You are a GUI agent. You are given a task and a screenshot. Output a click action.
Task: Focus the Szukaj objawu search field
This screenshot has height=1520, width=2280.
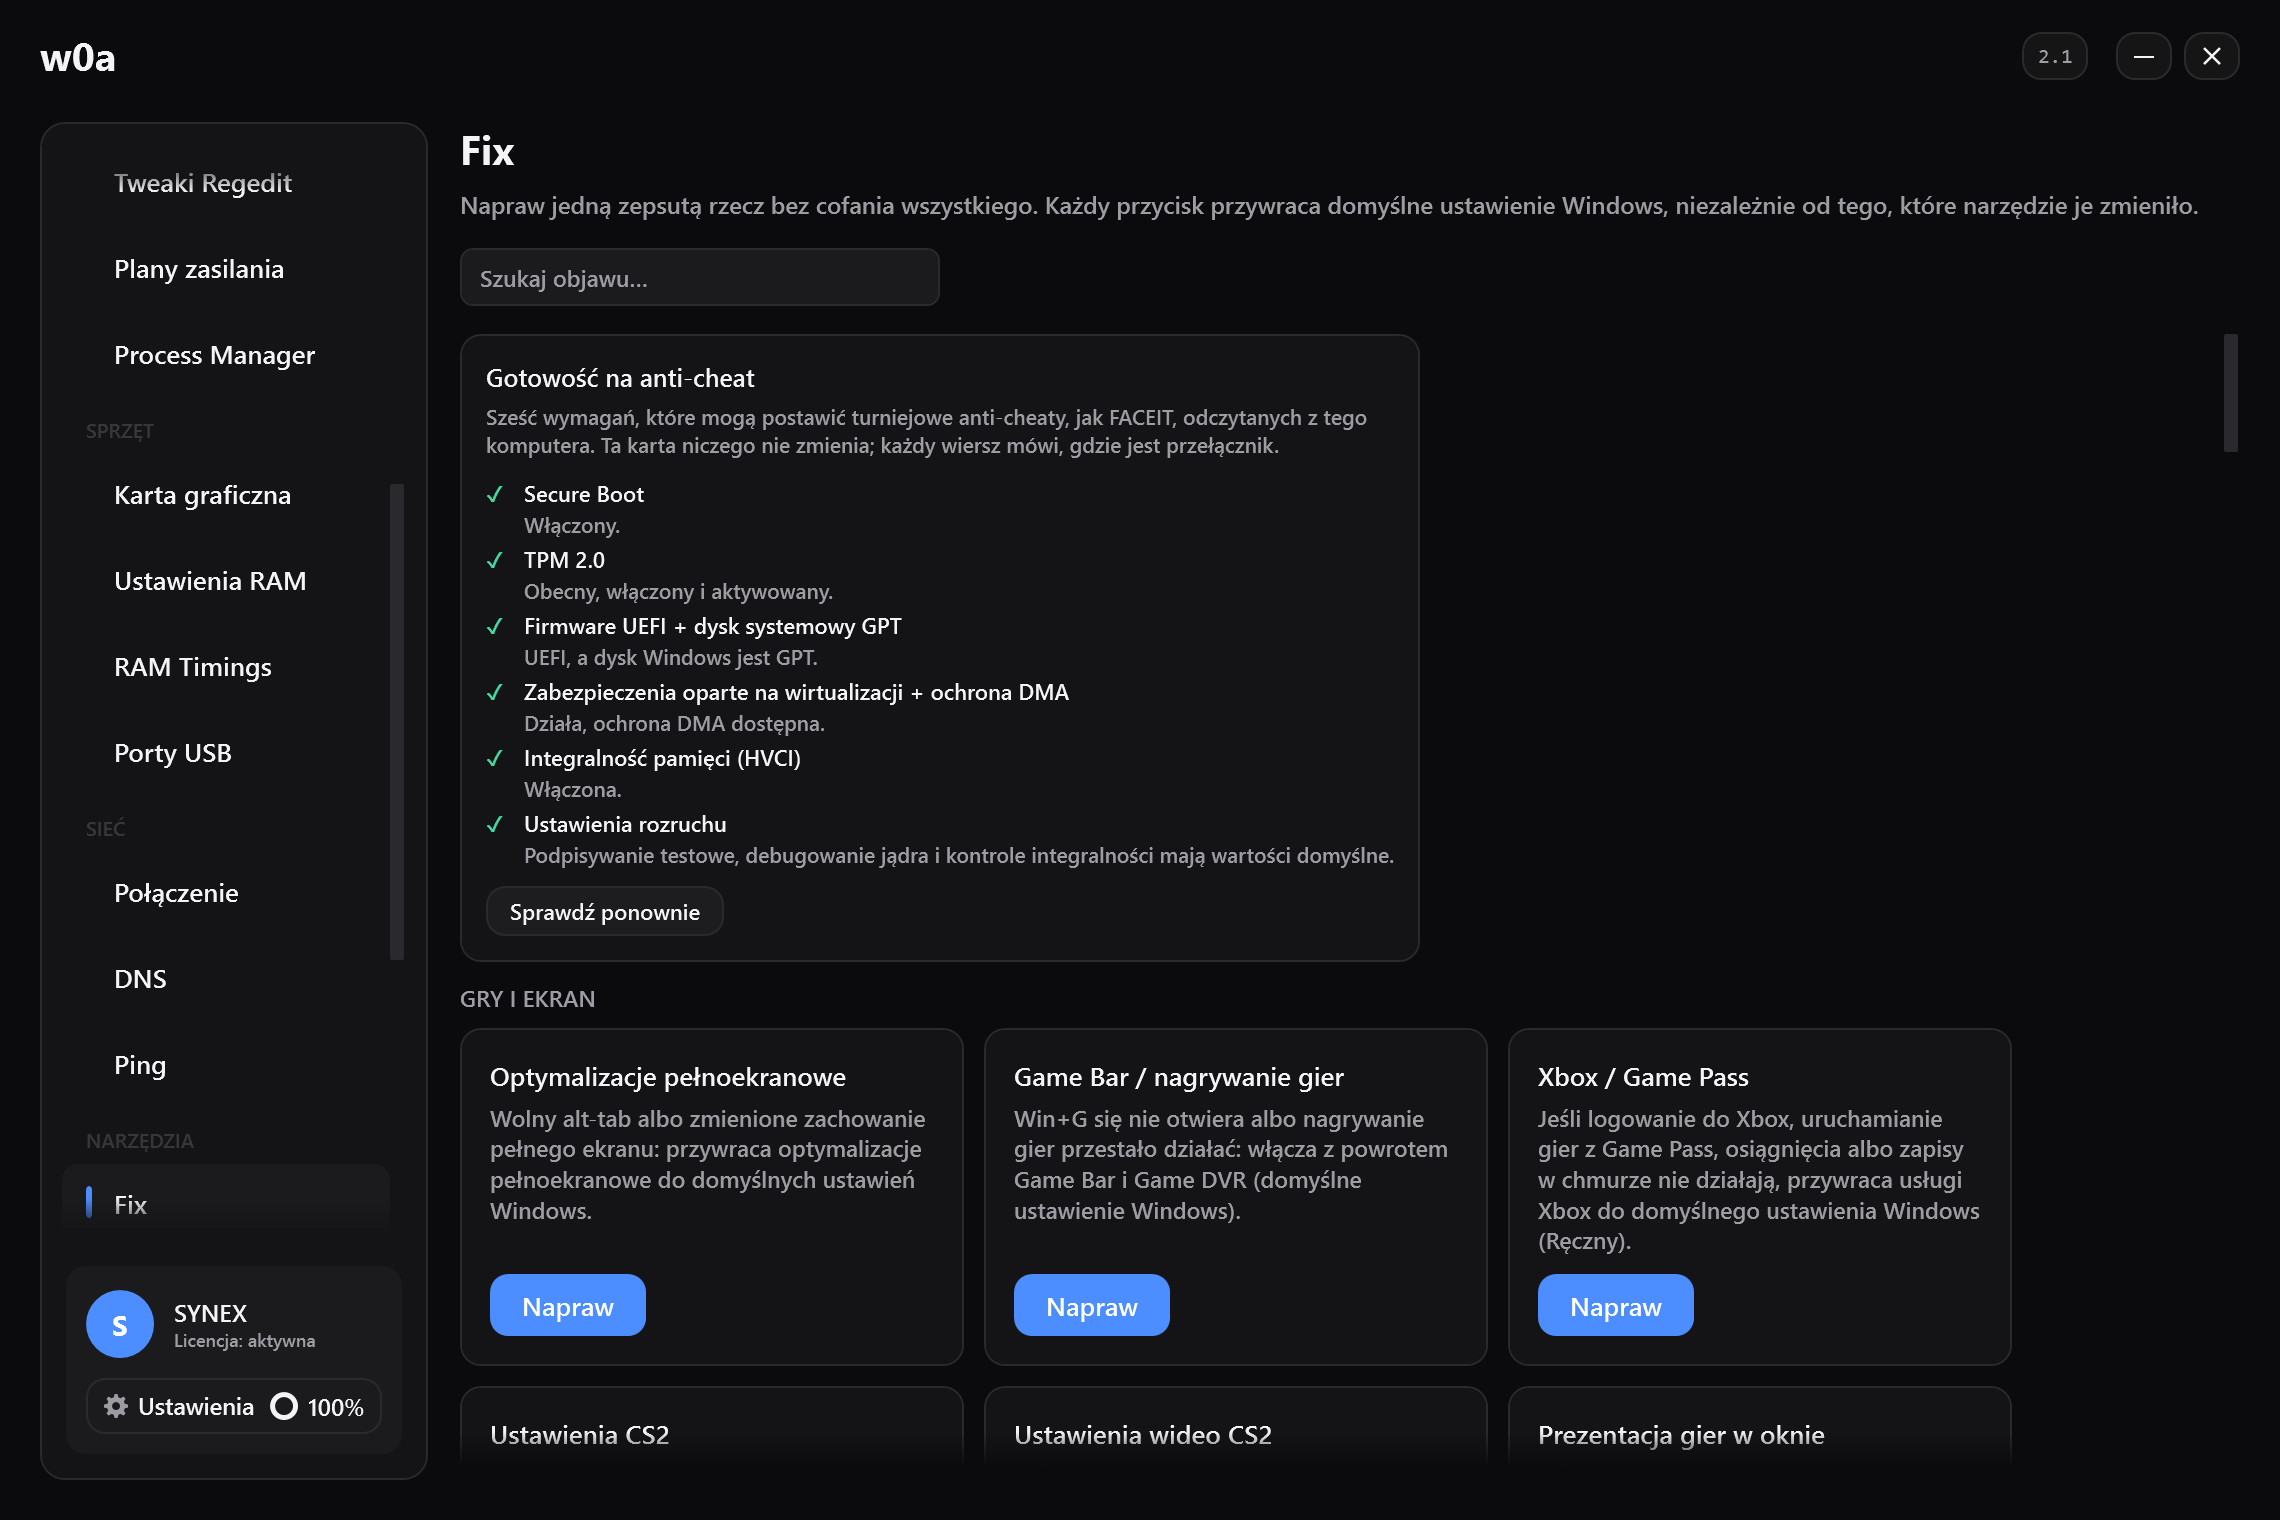pos(699,277)
